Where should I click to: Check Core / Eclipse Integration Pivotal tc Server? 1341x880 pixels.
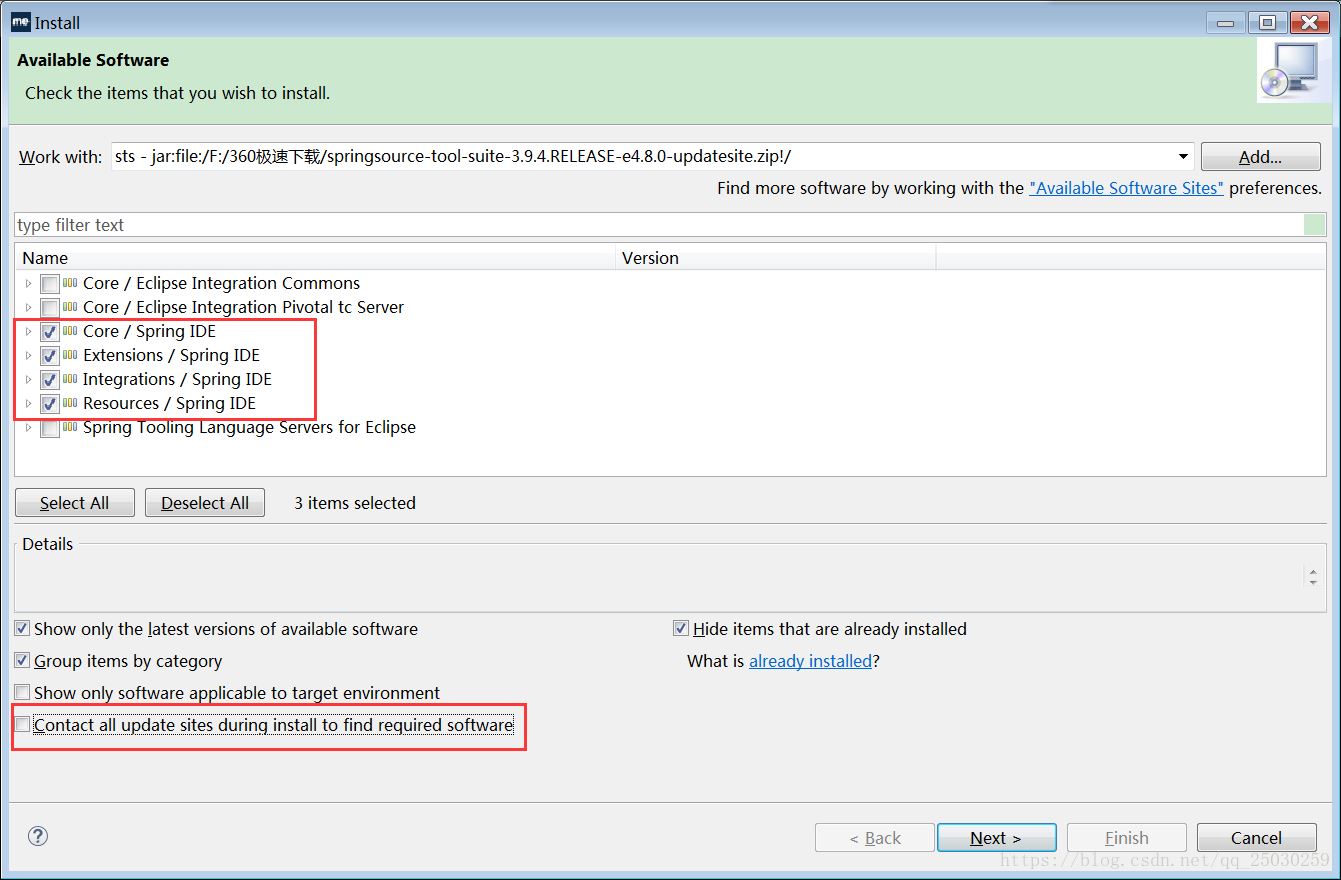coord(50,308)
